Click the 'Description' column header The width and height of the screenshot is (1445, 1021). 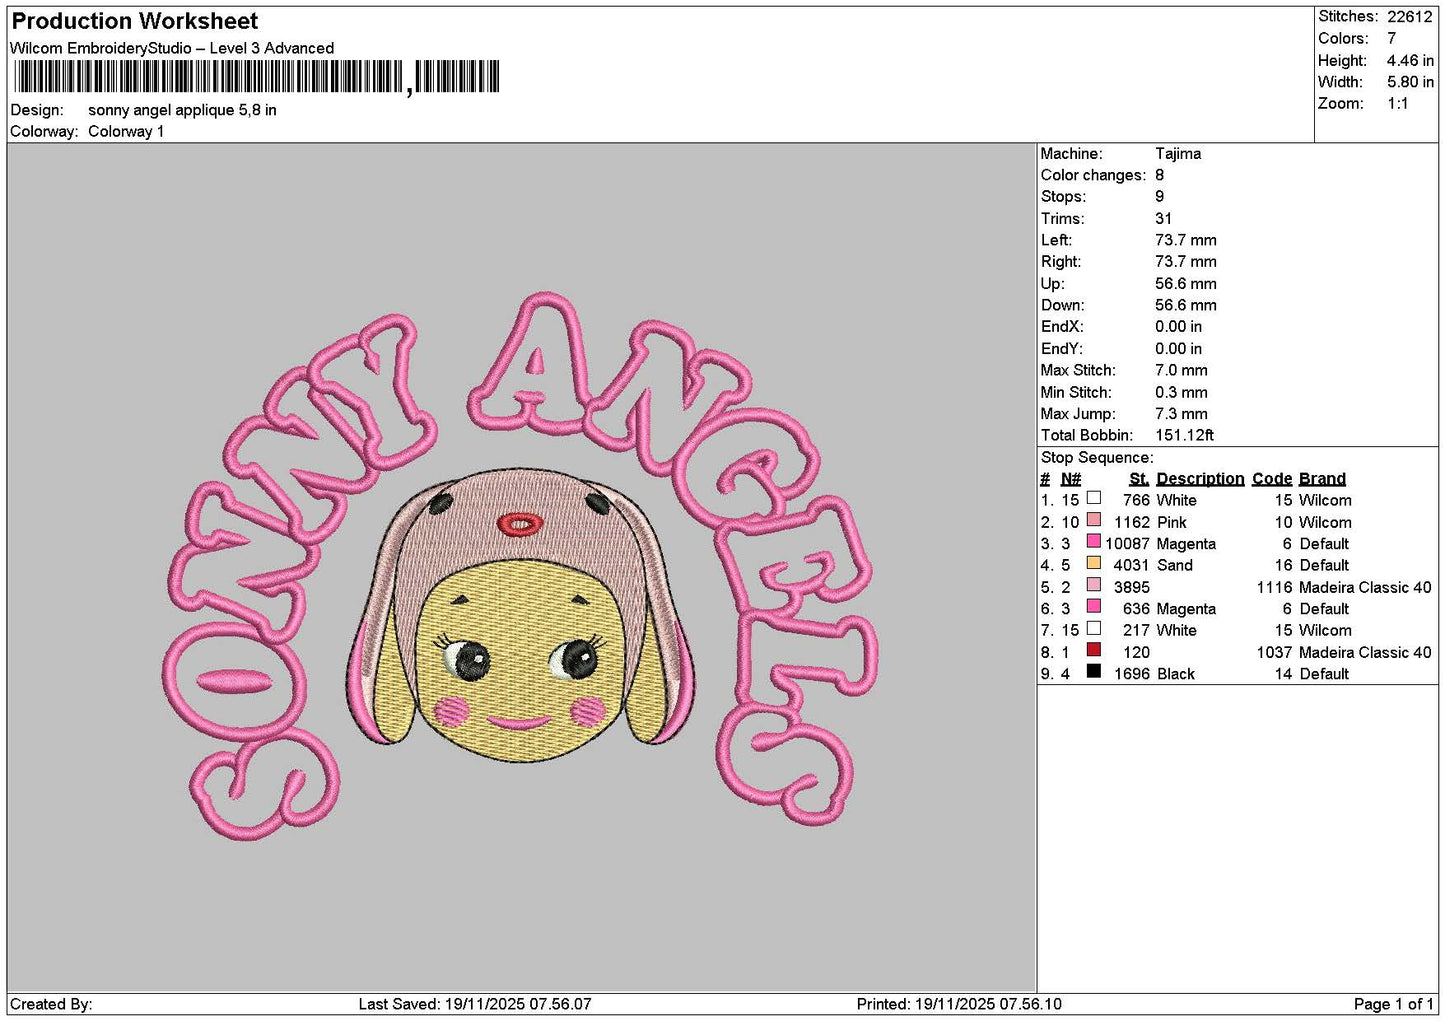coord(1200,479)
